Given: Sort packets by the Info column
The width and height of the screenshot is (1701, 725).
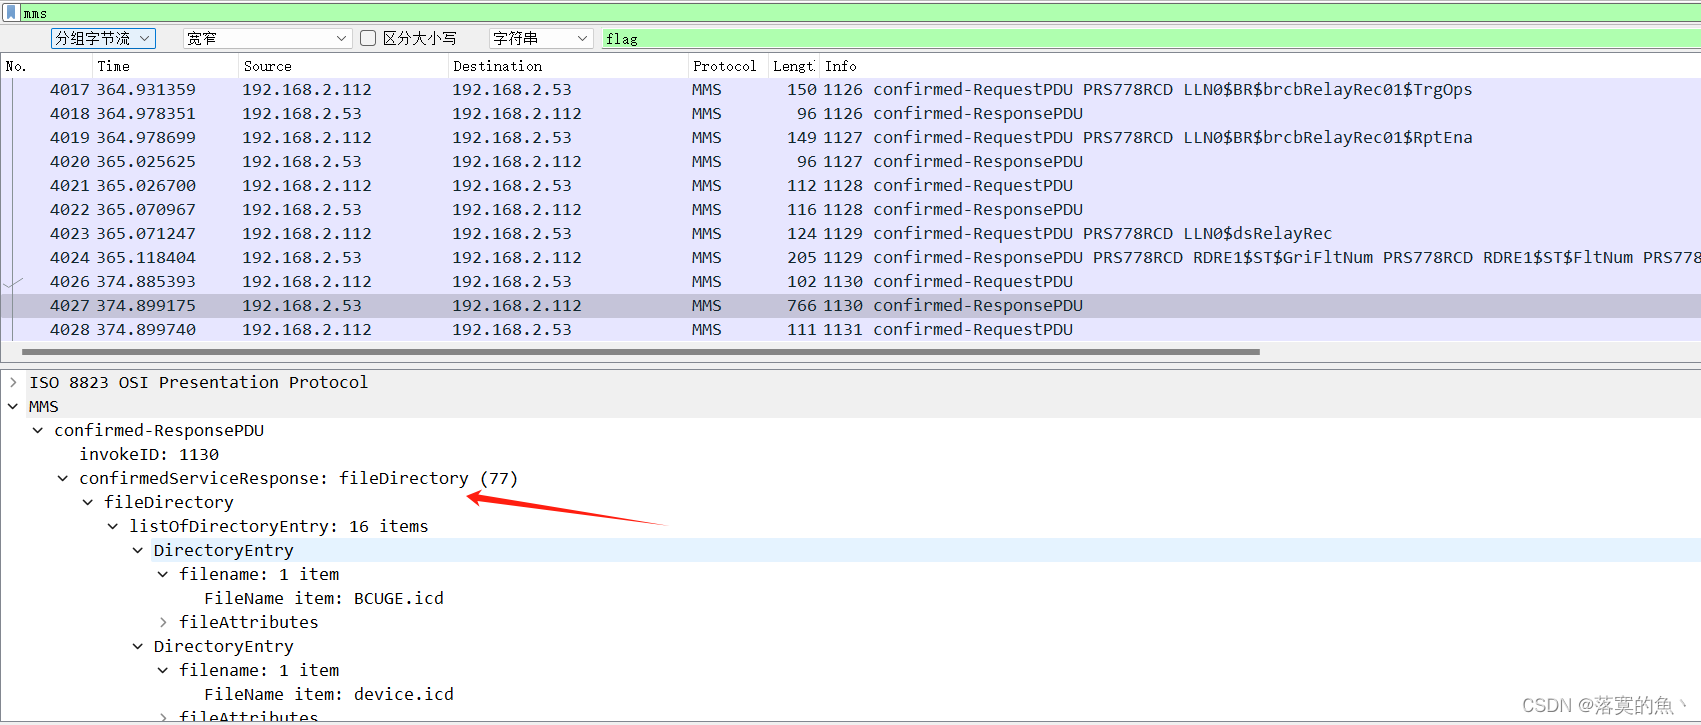Looking at the screenshot, I should (1260, 66).
